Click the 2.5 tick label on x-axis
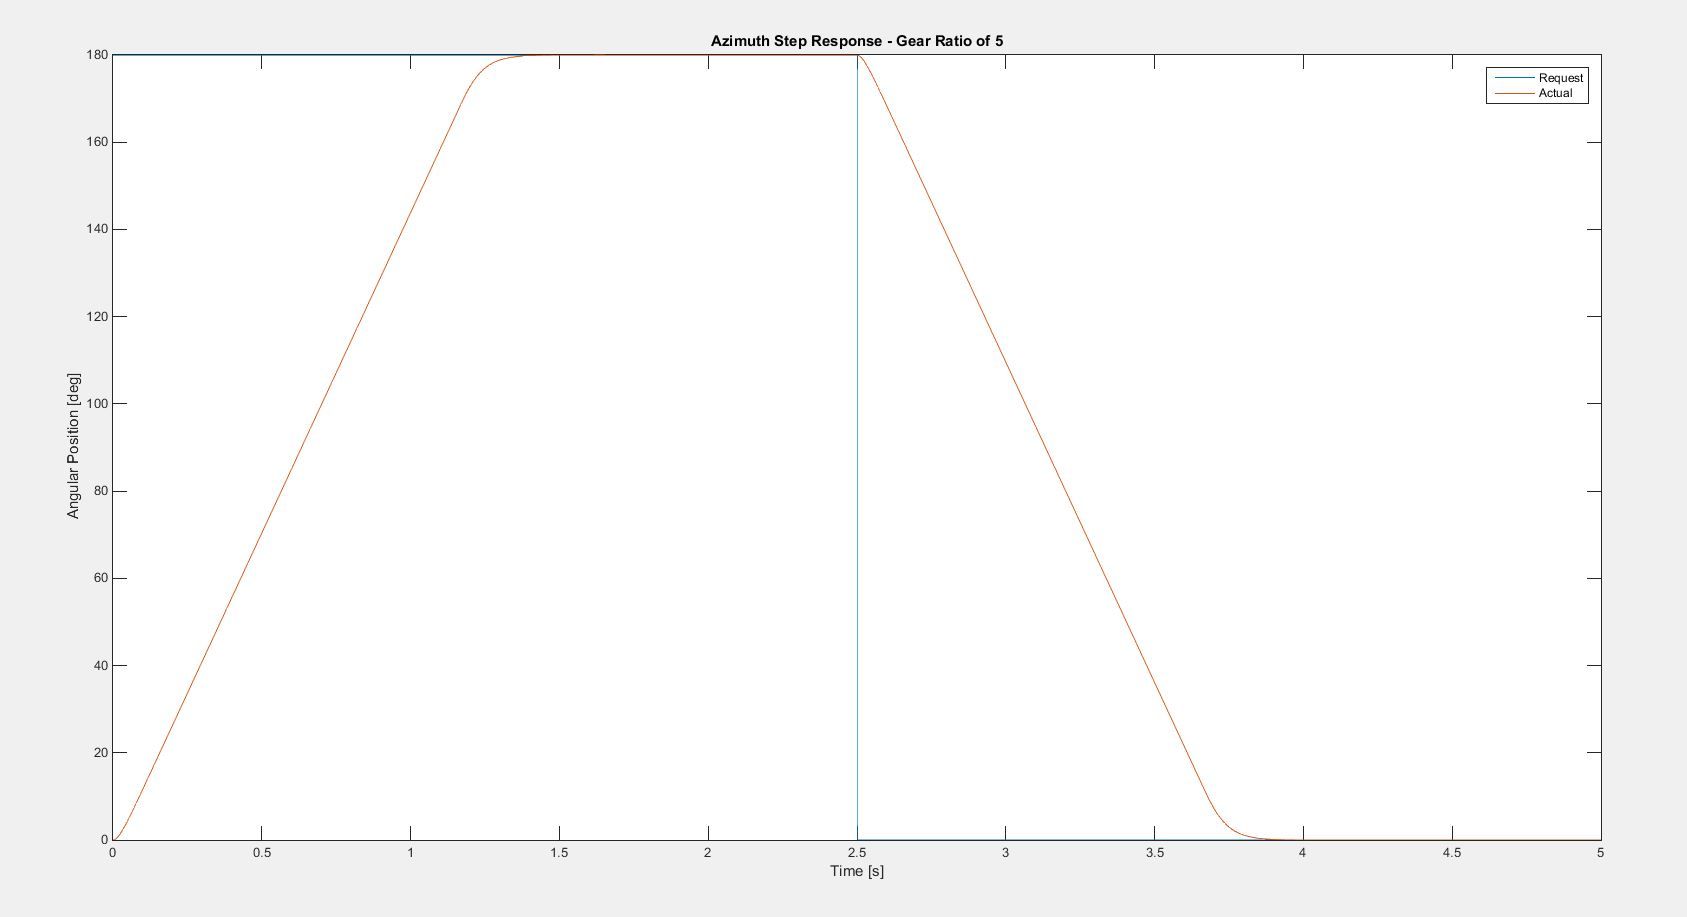 pyautogui.click(x=856, y=854)
